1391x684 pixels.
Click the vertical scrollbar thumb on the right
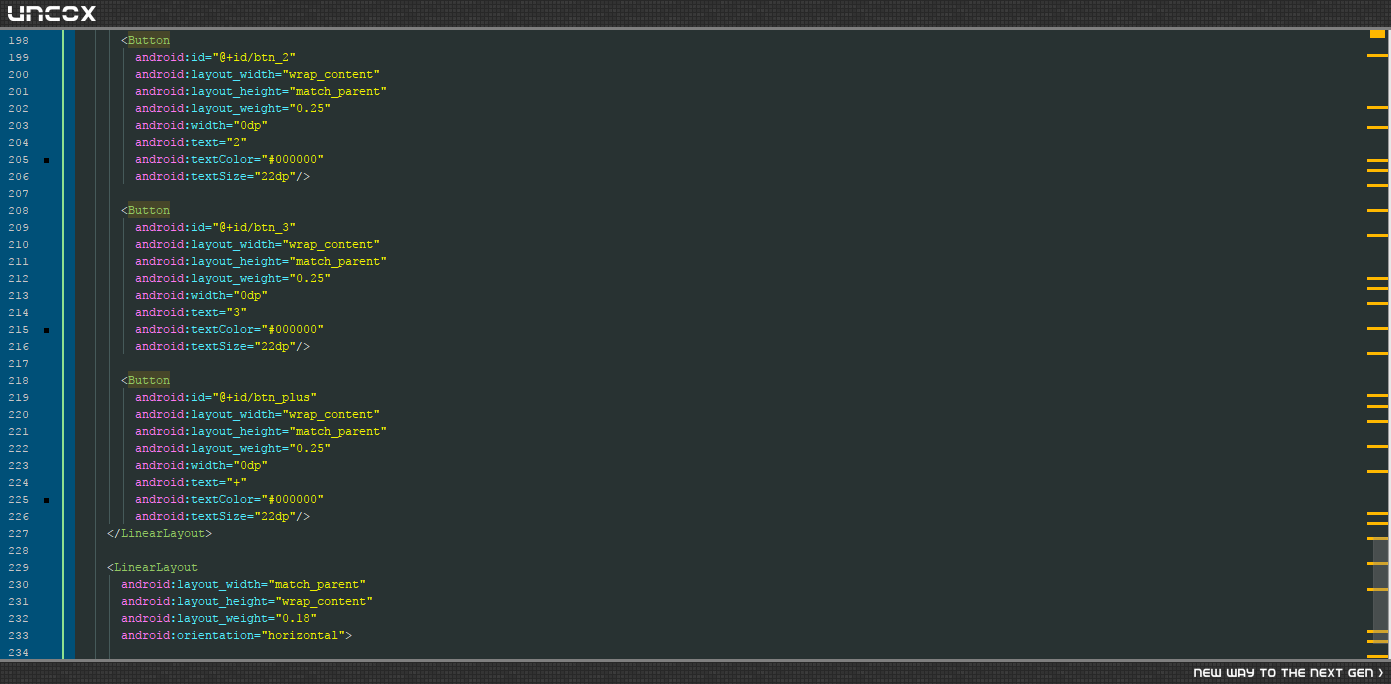tap(1380, 597)
